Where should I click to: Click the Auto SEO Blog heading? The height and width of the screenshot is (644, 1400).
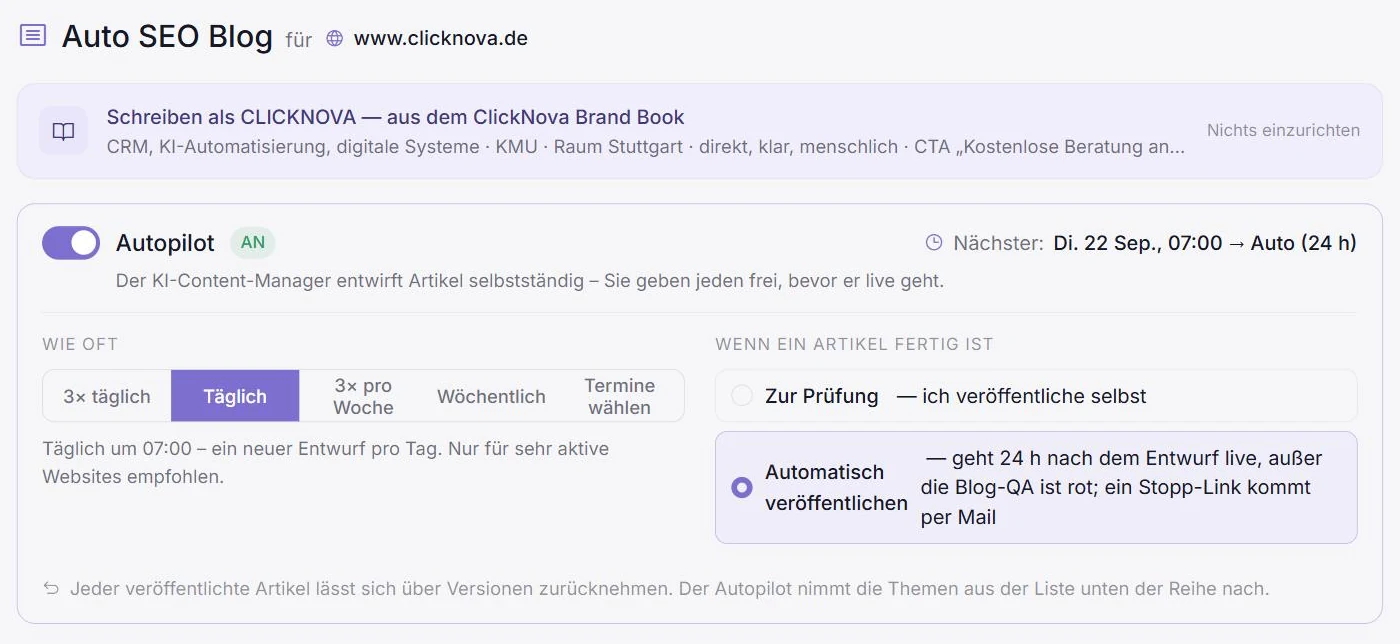coord(167,37)
